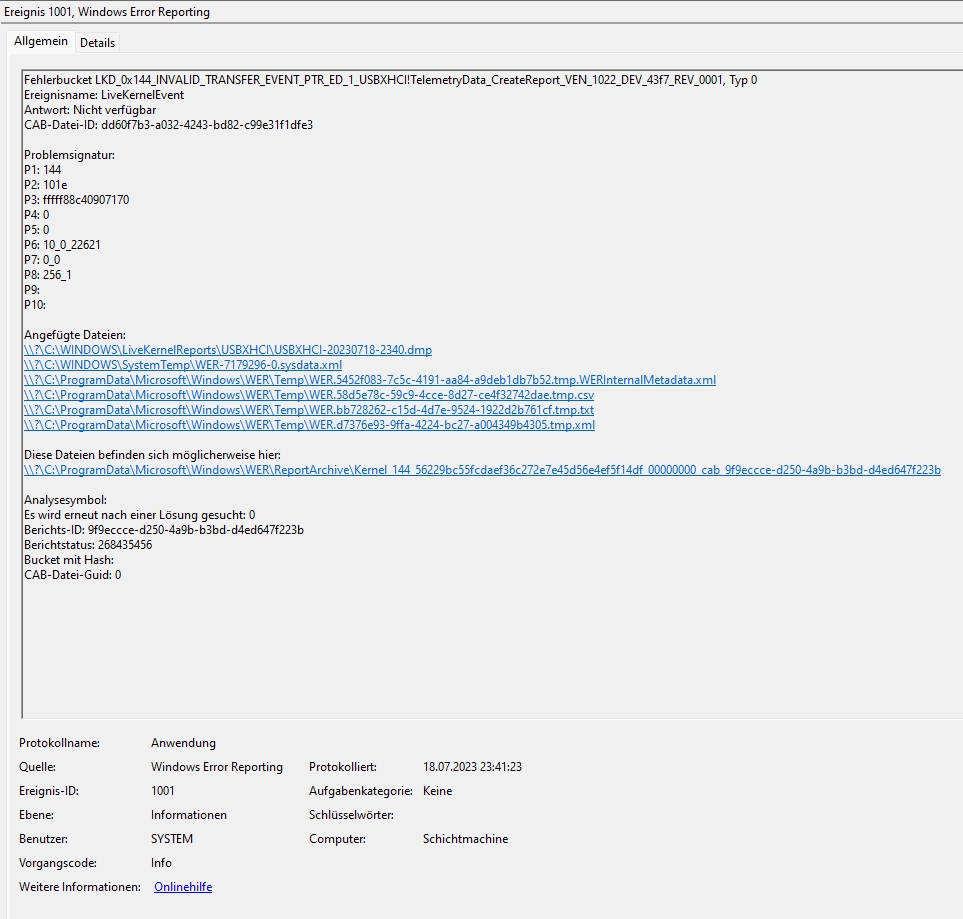Select the 'Bucket mit Hash:' line
Screen dimensions: 963x919
point(69,560)
